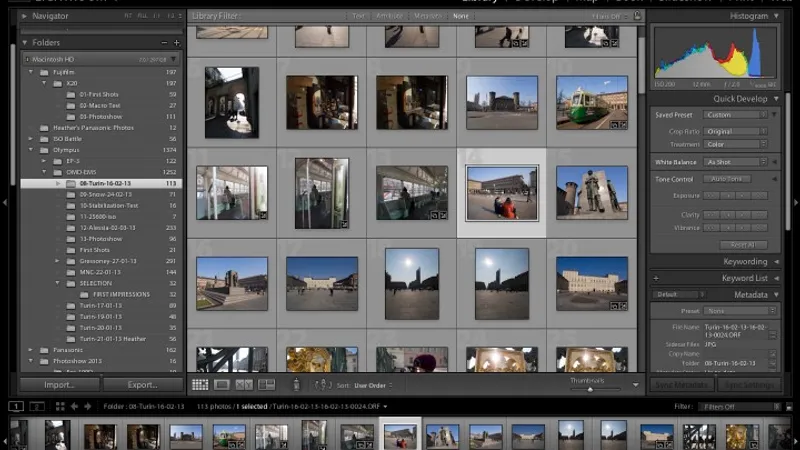Expand the Navigator panel
This screenshot has width=800, height=450.
(24, 16)
